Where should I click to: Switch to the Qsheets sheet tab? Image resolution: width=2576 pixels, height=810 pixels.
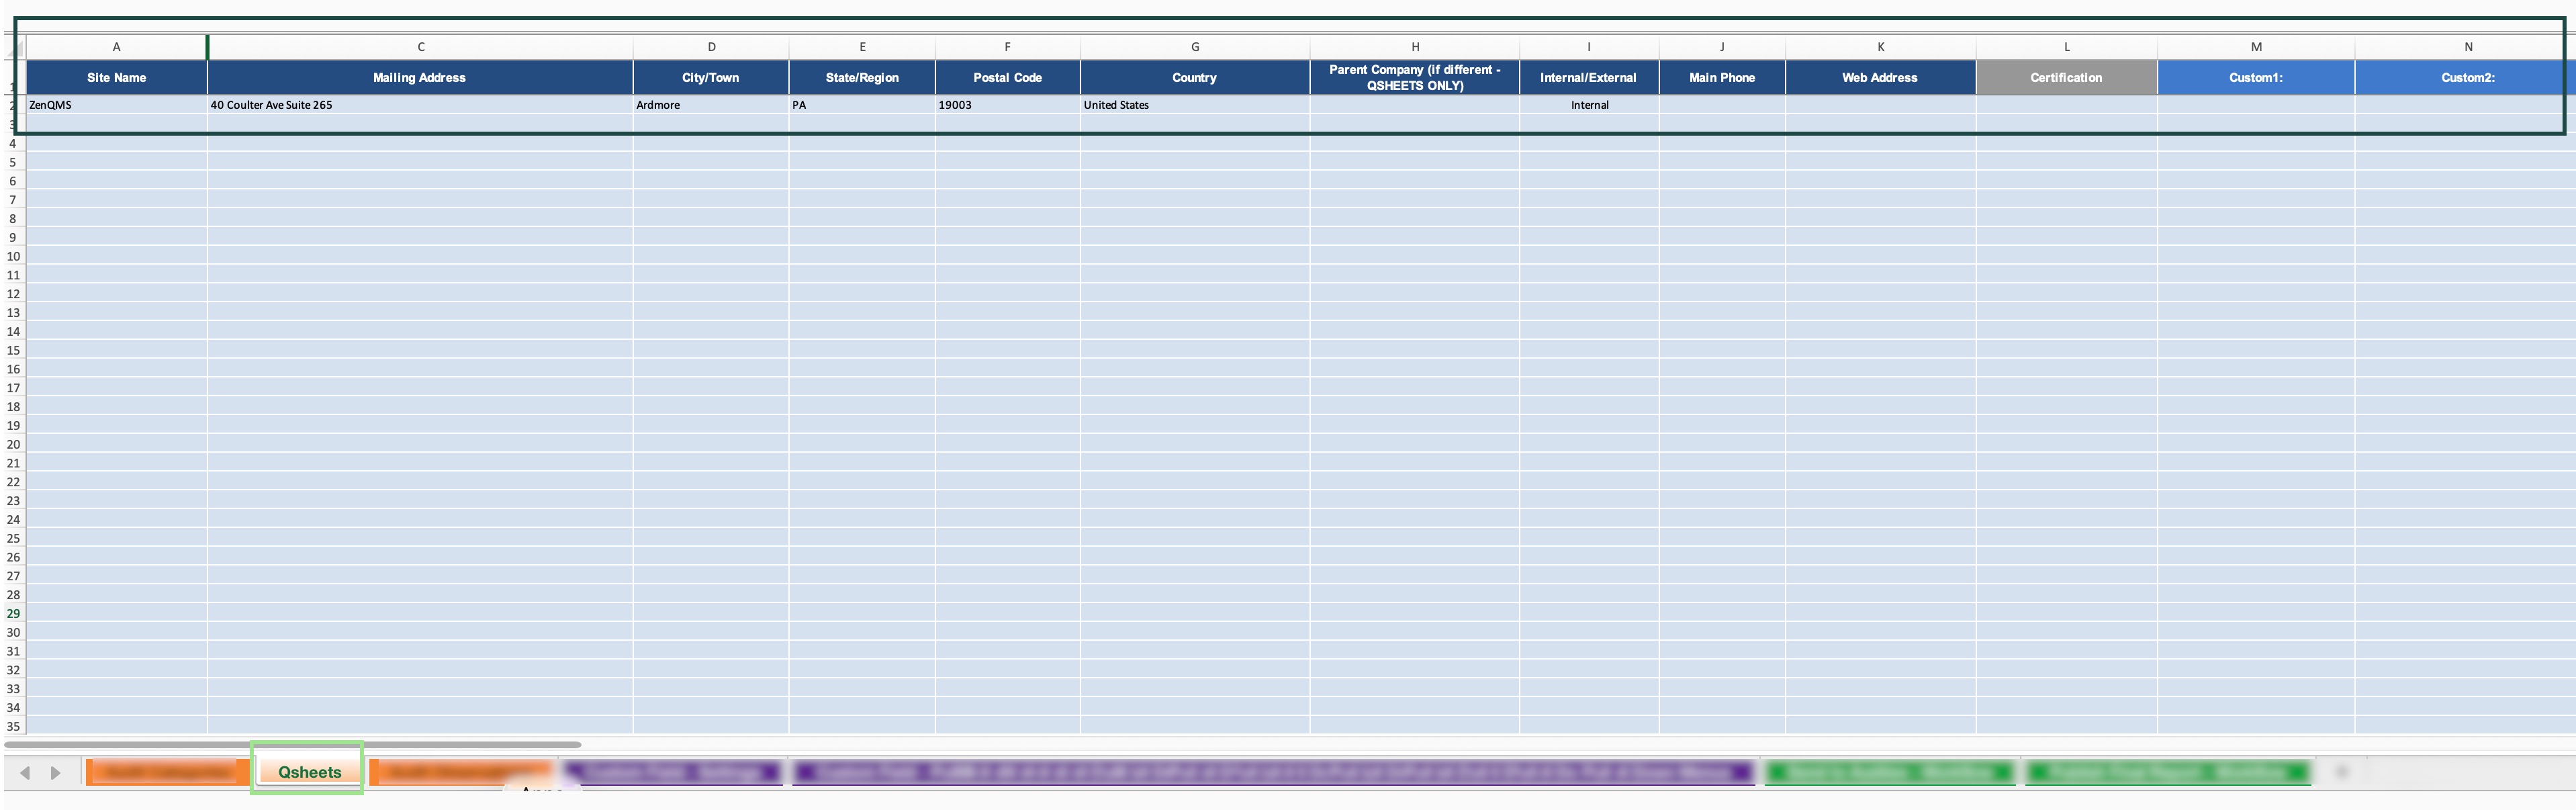pyautogui.click(x=309, y=771)
